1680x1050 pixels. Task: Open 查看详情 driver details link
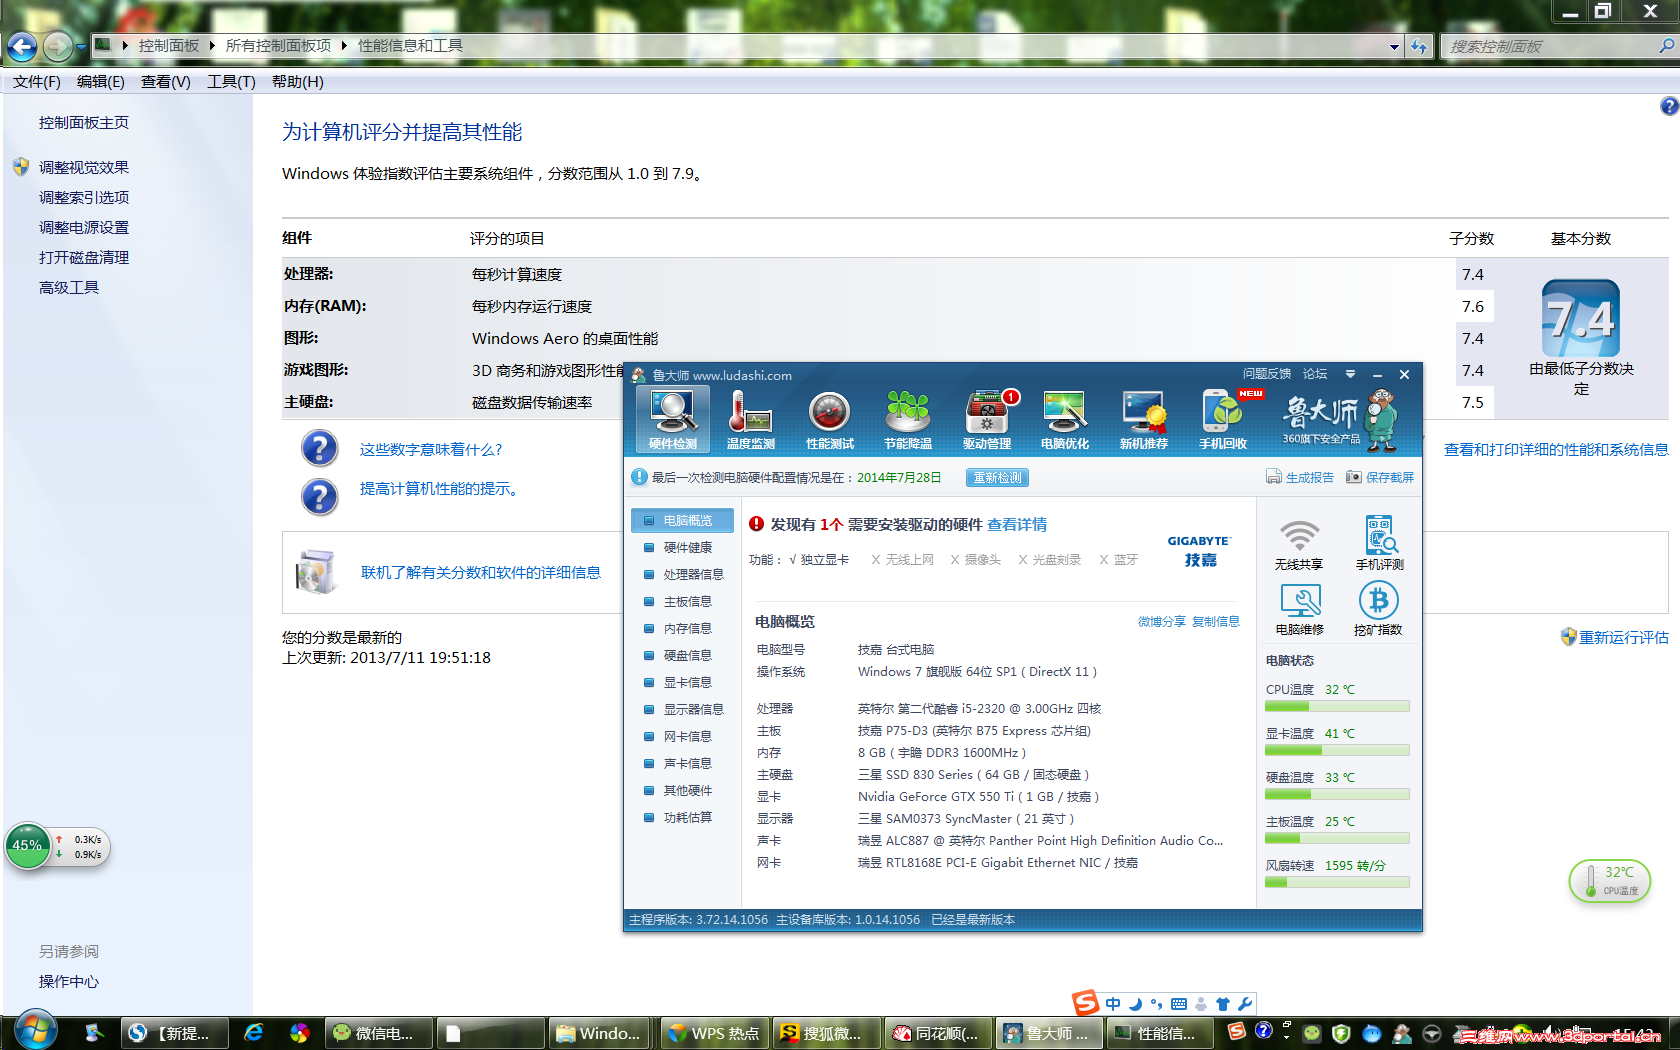point(1017,524)
